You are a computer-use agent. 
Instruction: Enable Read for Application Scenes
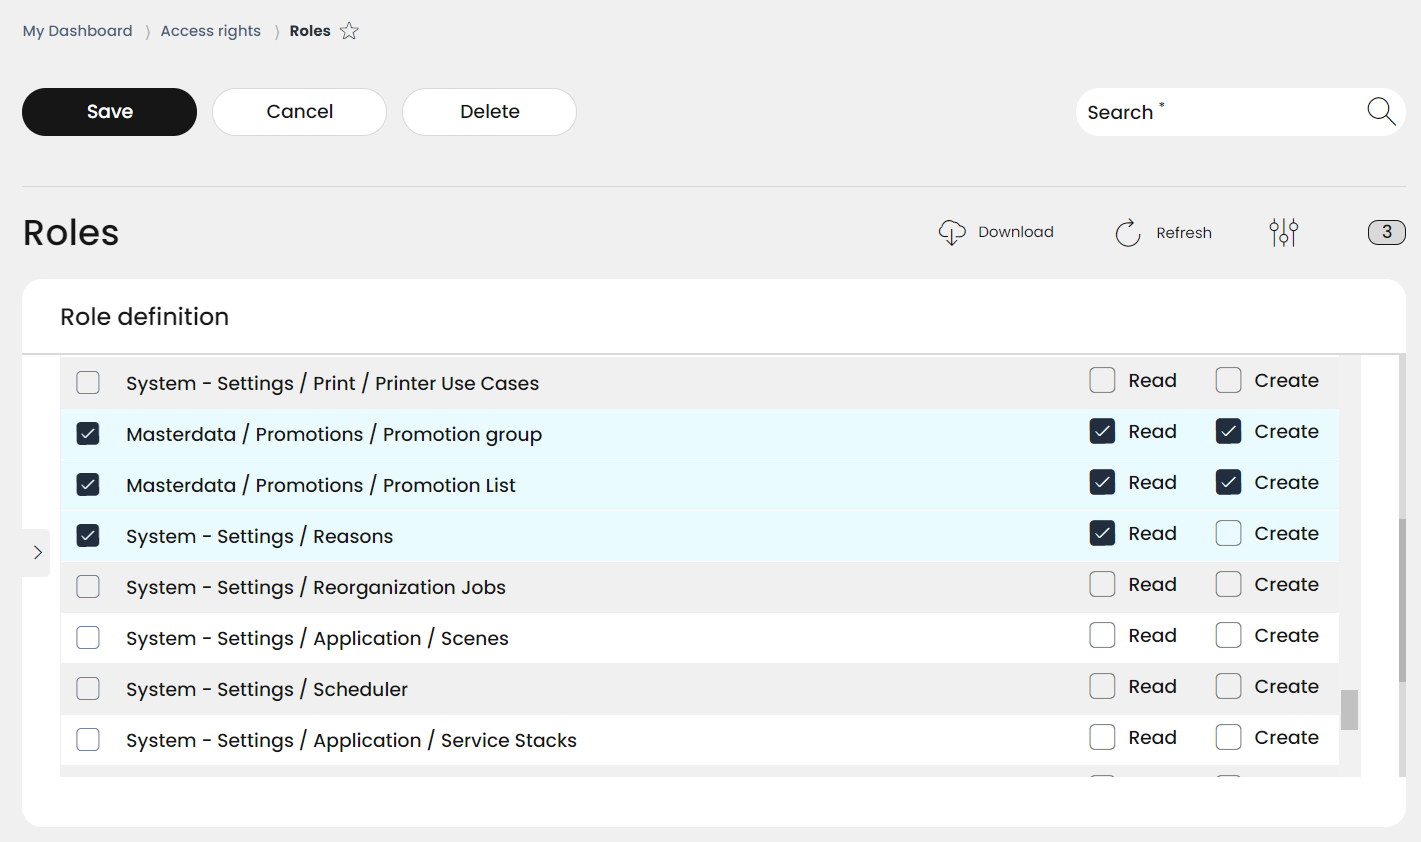coord(1102,636)
